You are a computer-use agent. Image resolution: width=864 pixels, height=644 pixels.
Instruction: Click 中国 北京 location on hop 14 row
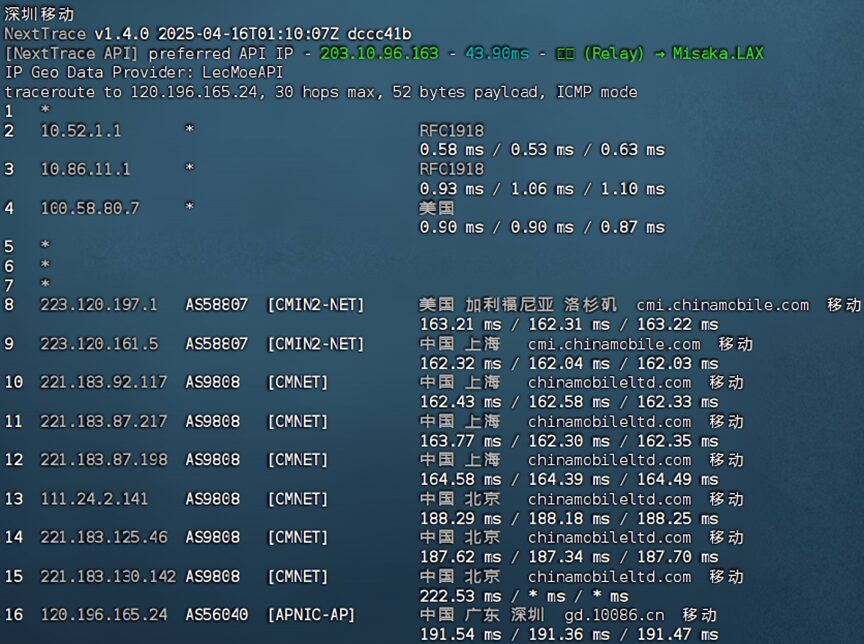(460, 537)
